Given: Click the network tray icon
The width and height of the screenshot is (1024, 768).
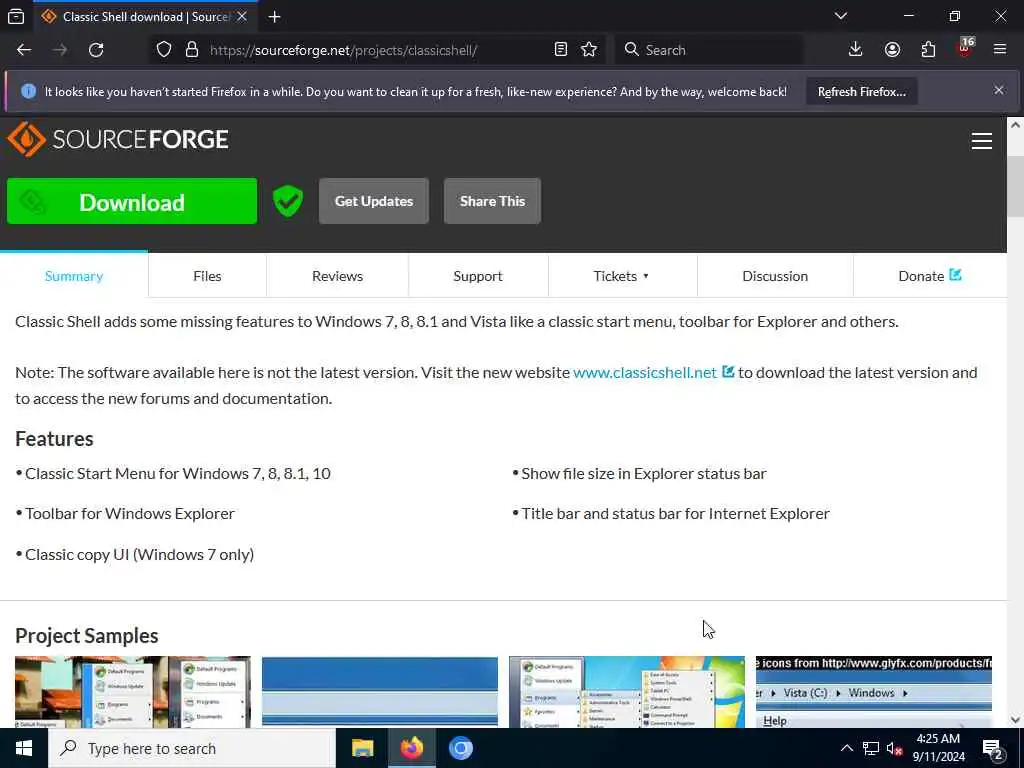Looking at the screenshot, I should 871,748.
